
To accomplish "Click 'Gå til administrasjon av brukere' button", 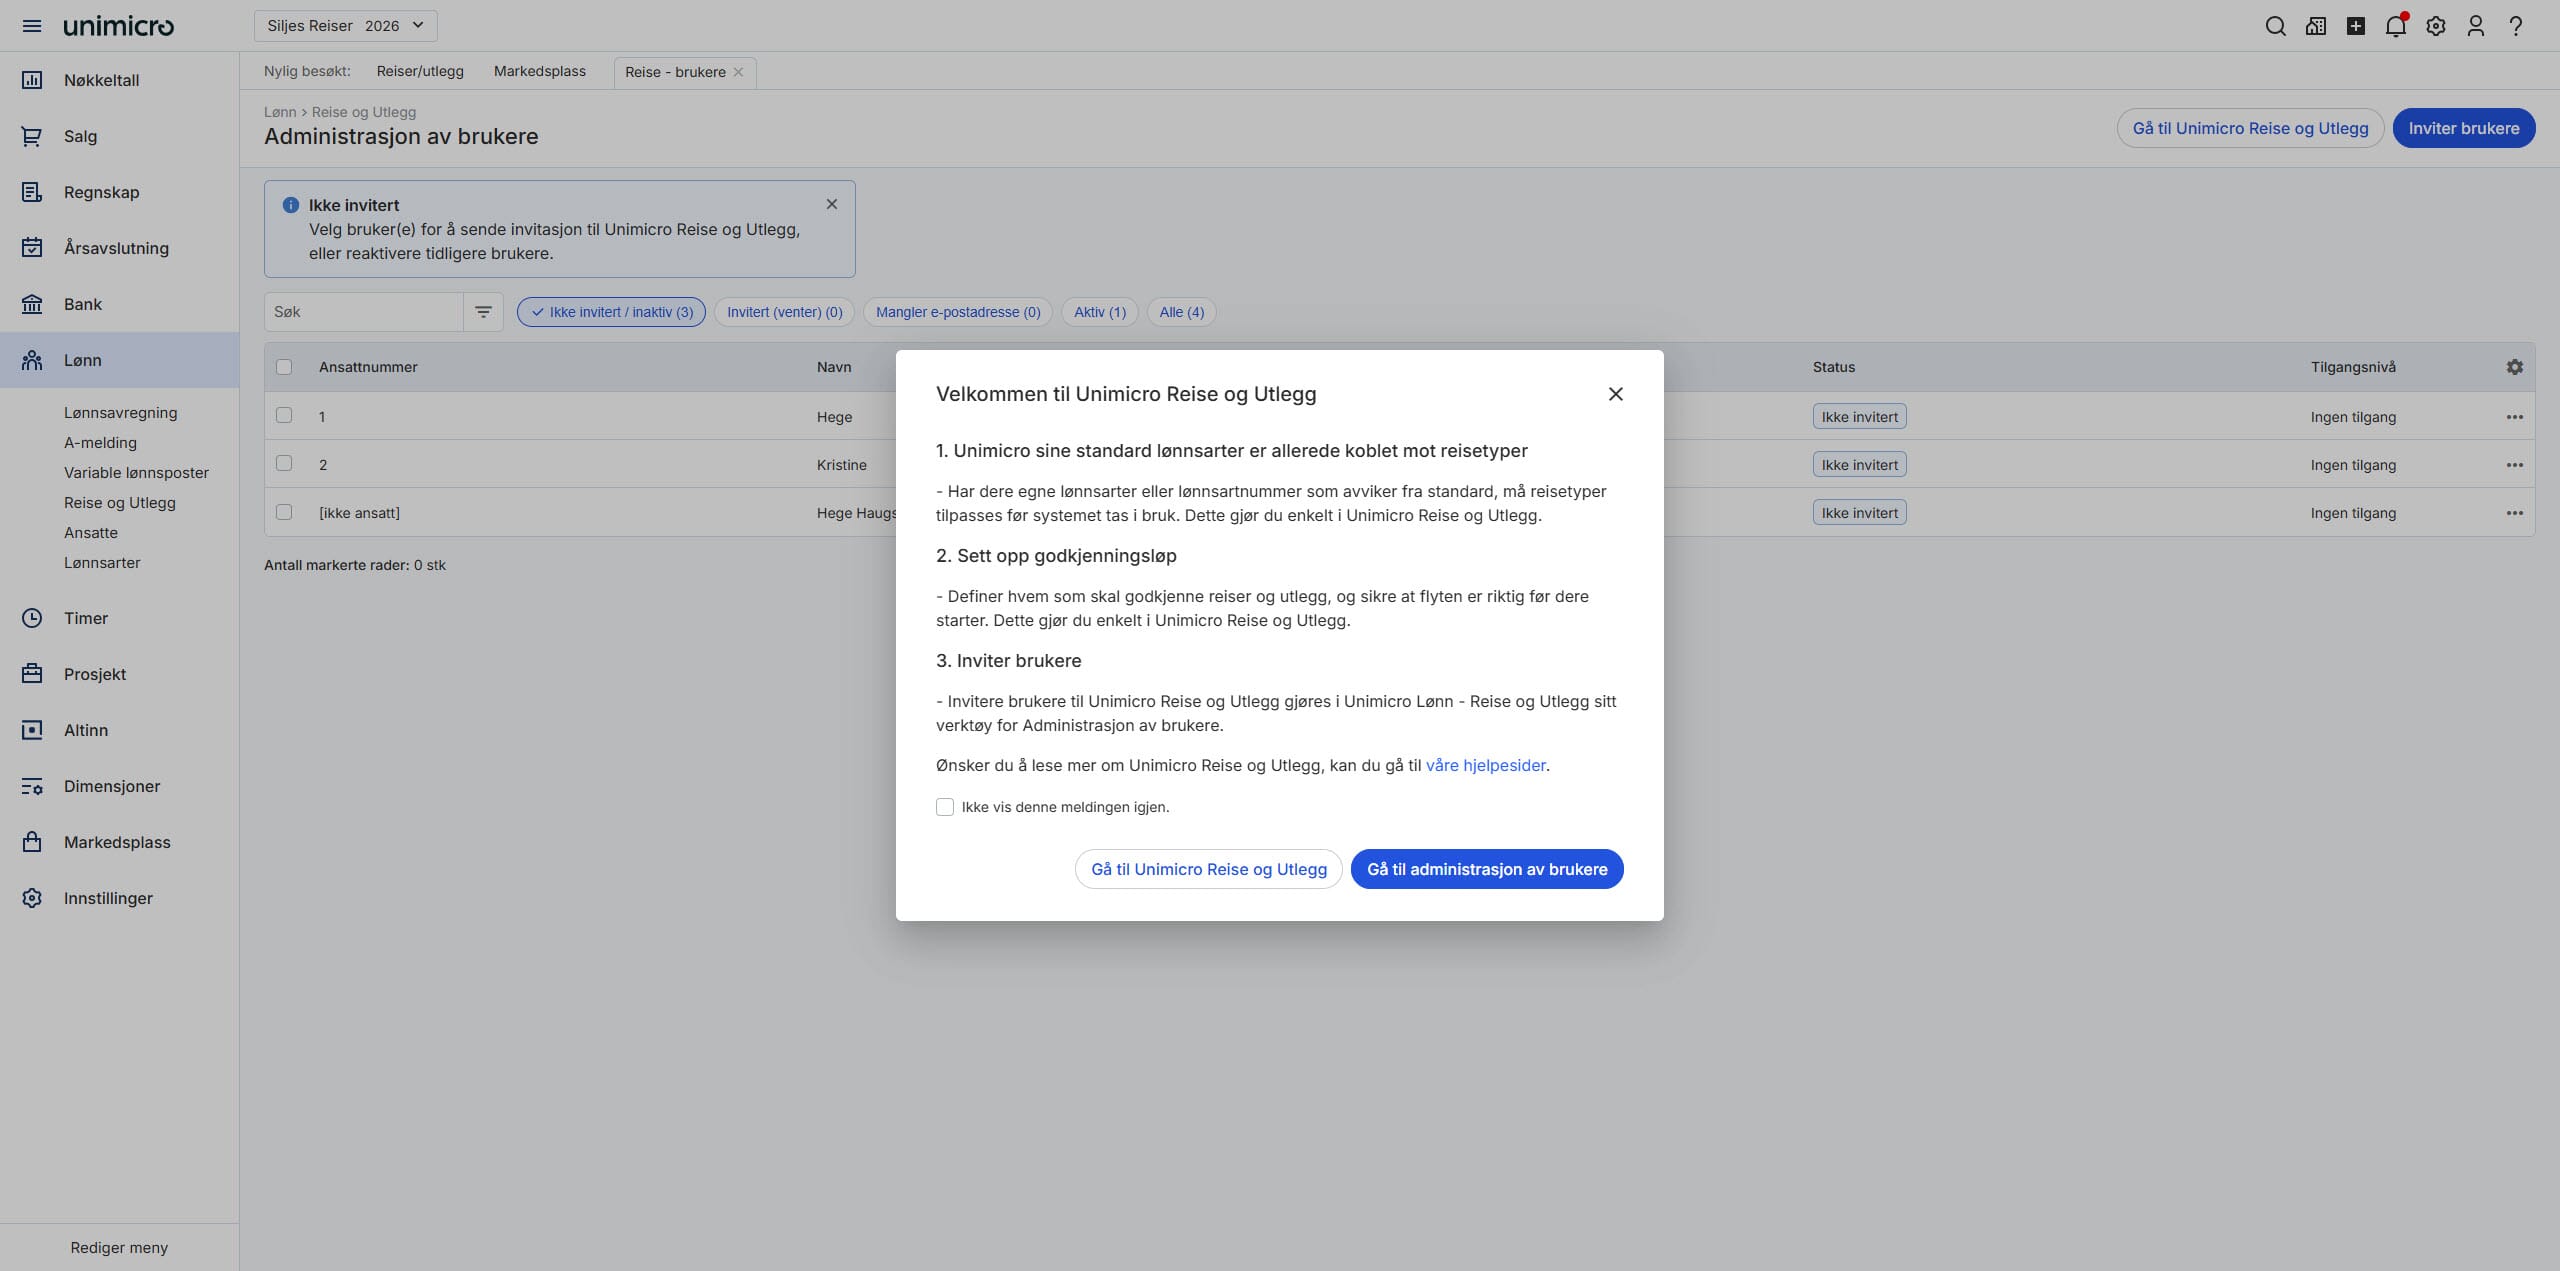I will [1487, 869].
